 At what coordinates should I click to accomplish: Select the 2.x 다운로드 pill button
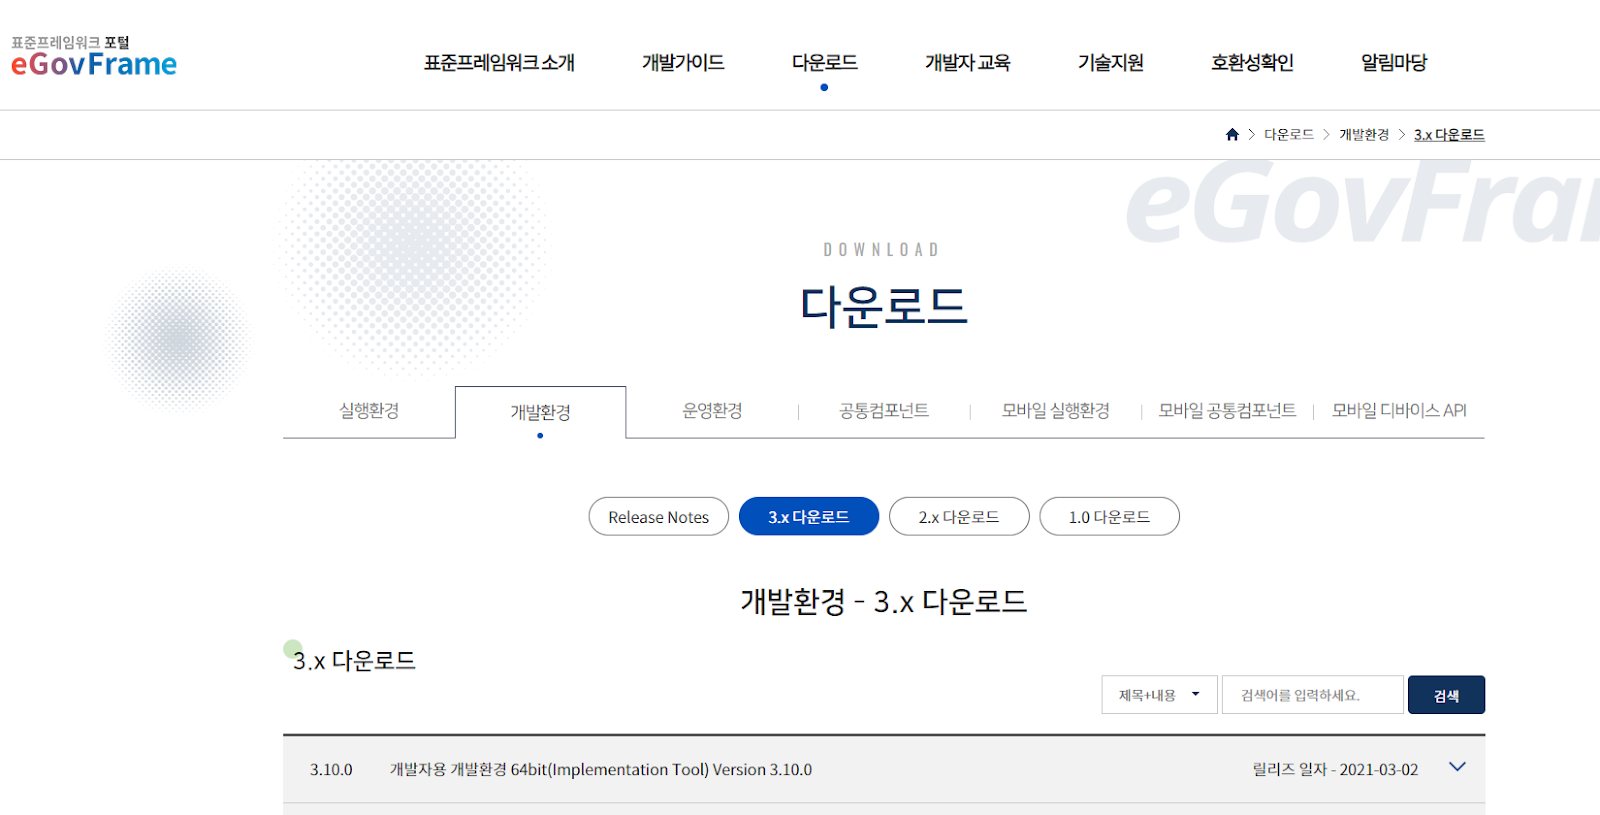[x=959, y=517]
